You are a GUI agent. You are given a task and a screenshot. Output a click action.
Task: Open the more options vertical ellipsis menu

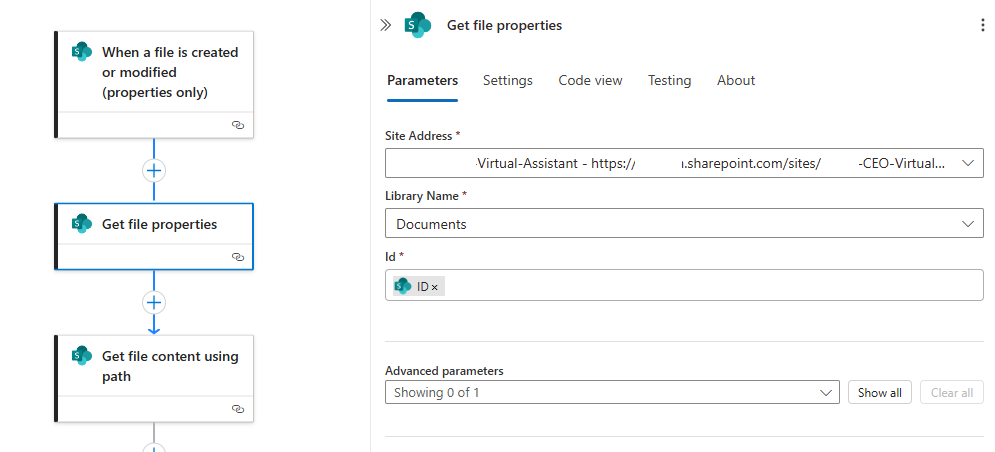tap(982, 25)
